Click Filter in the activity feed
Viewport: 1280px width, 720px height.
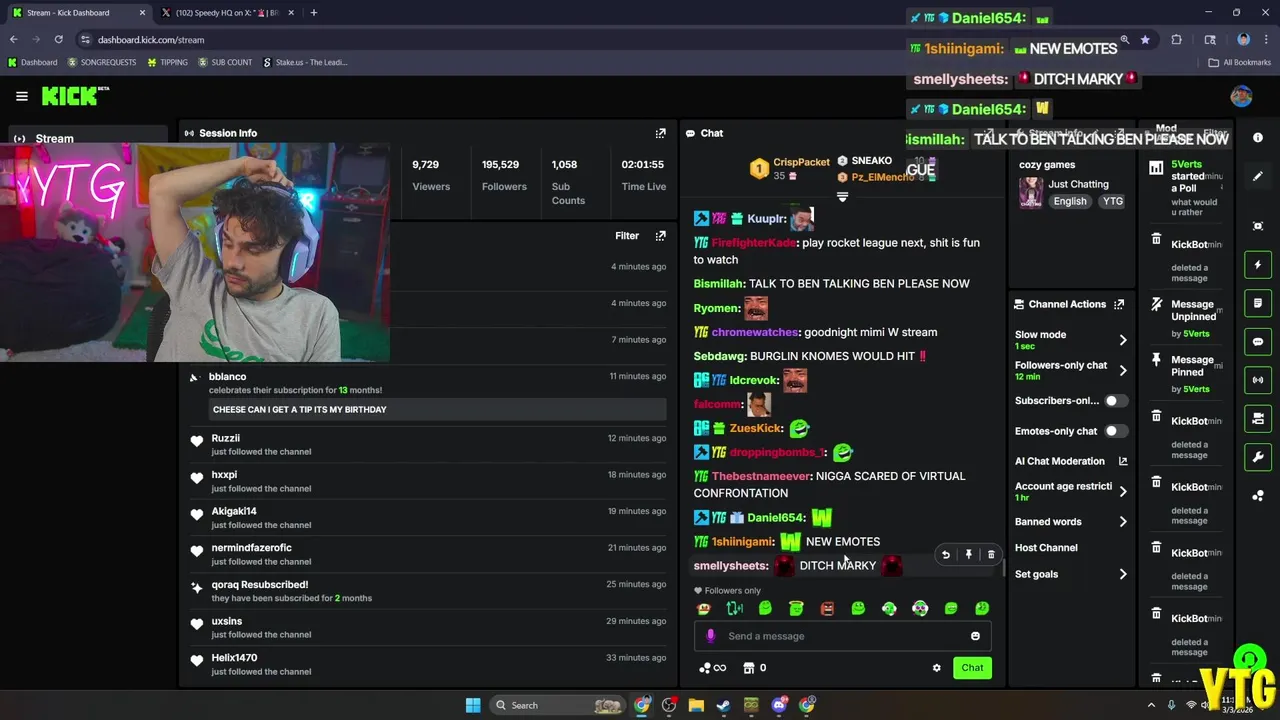pyautogui.click(x=627, y=236)
